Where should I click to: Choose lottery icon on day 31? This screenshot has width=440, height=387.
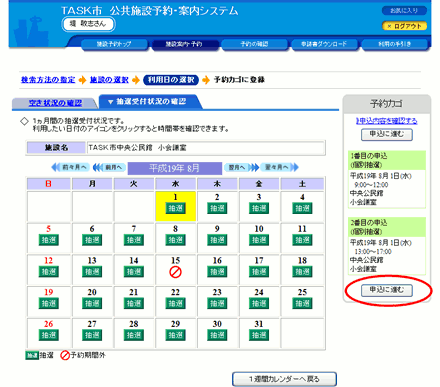tap(259, 335)
